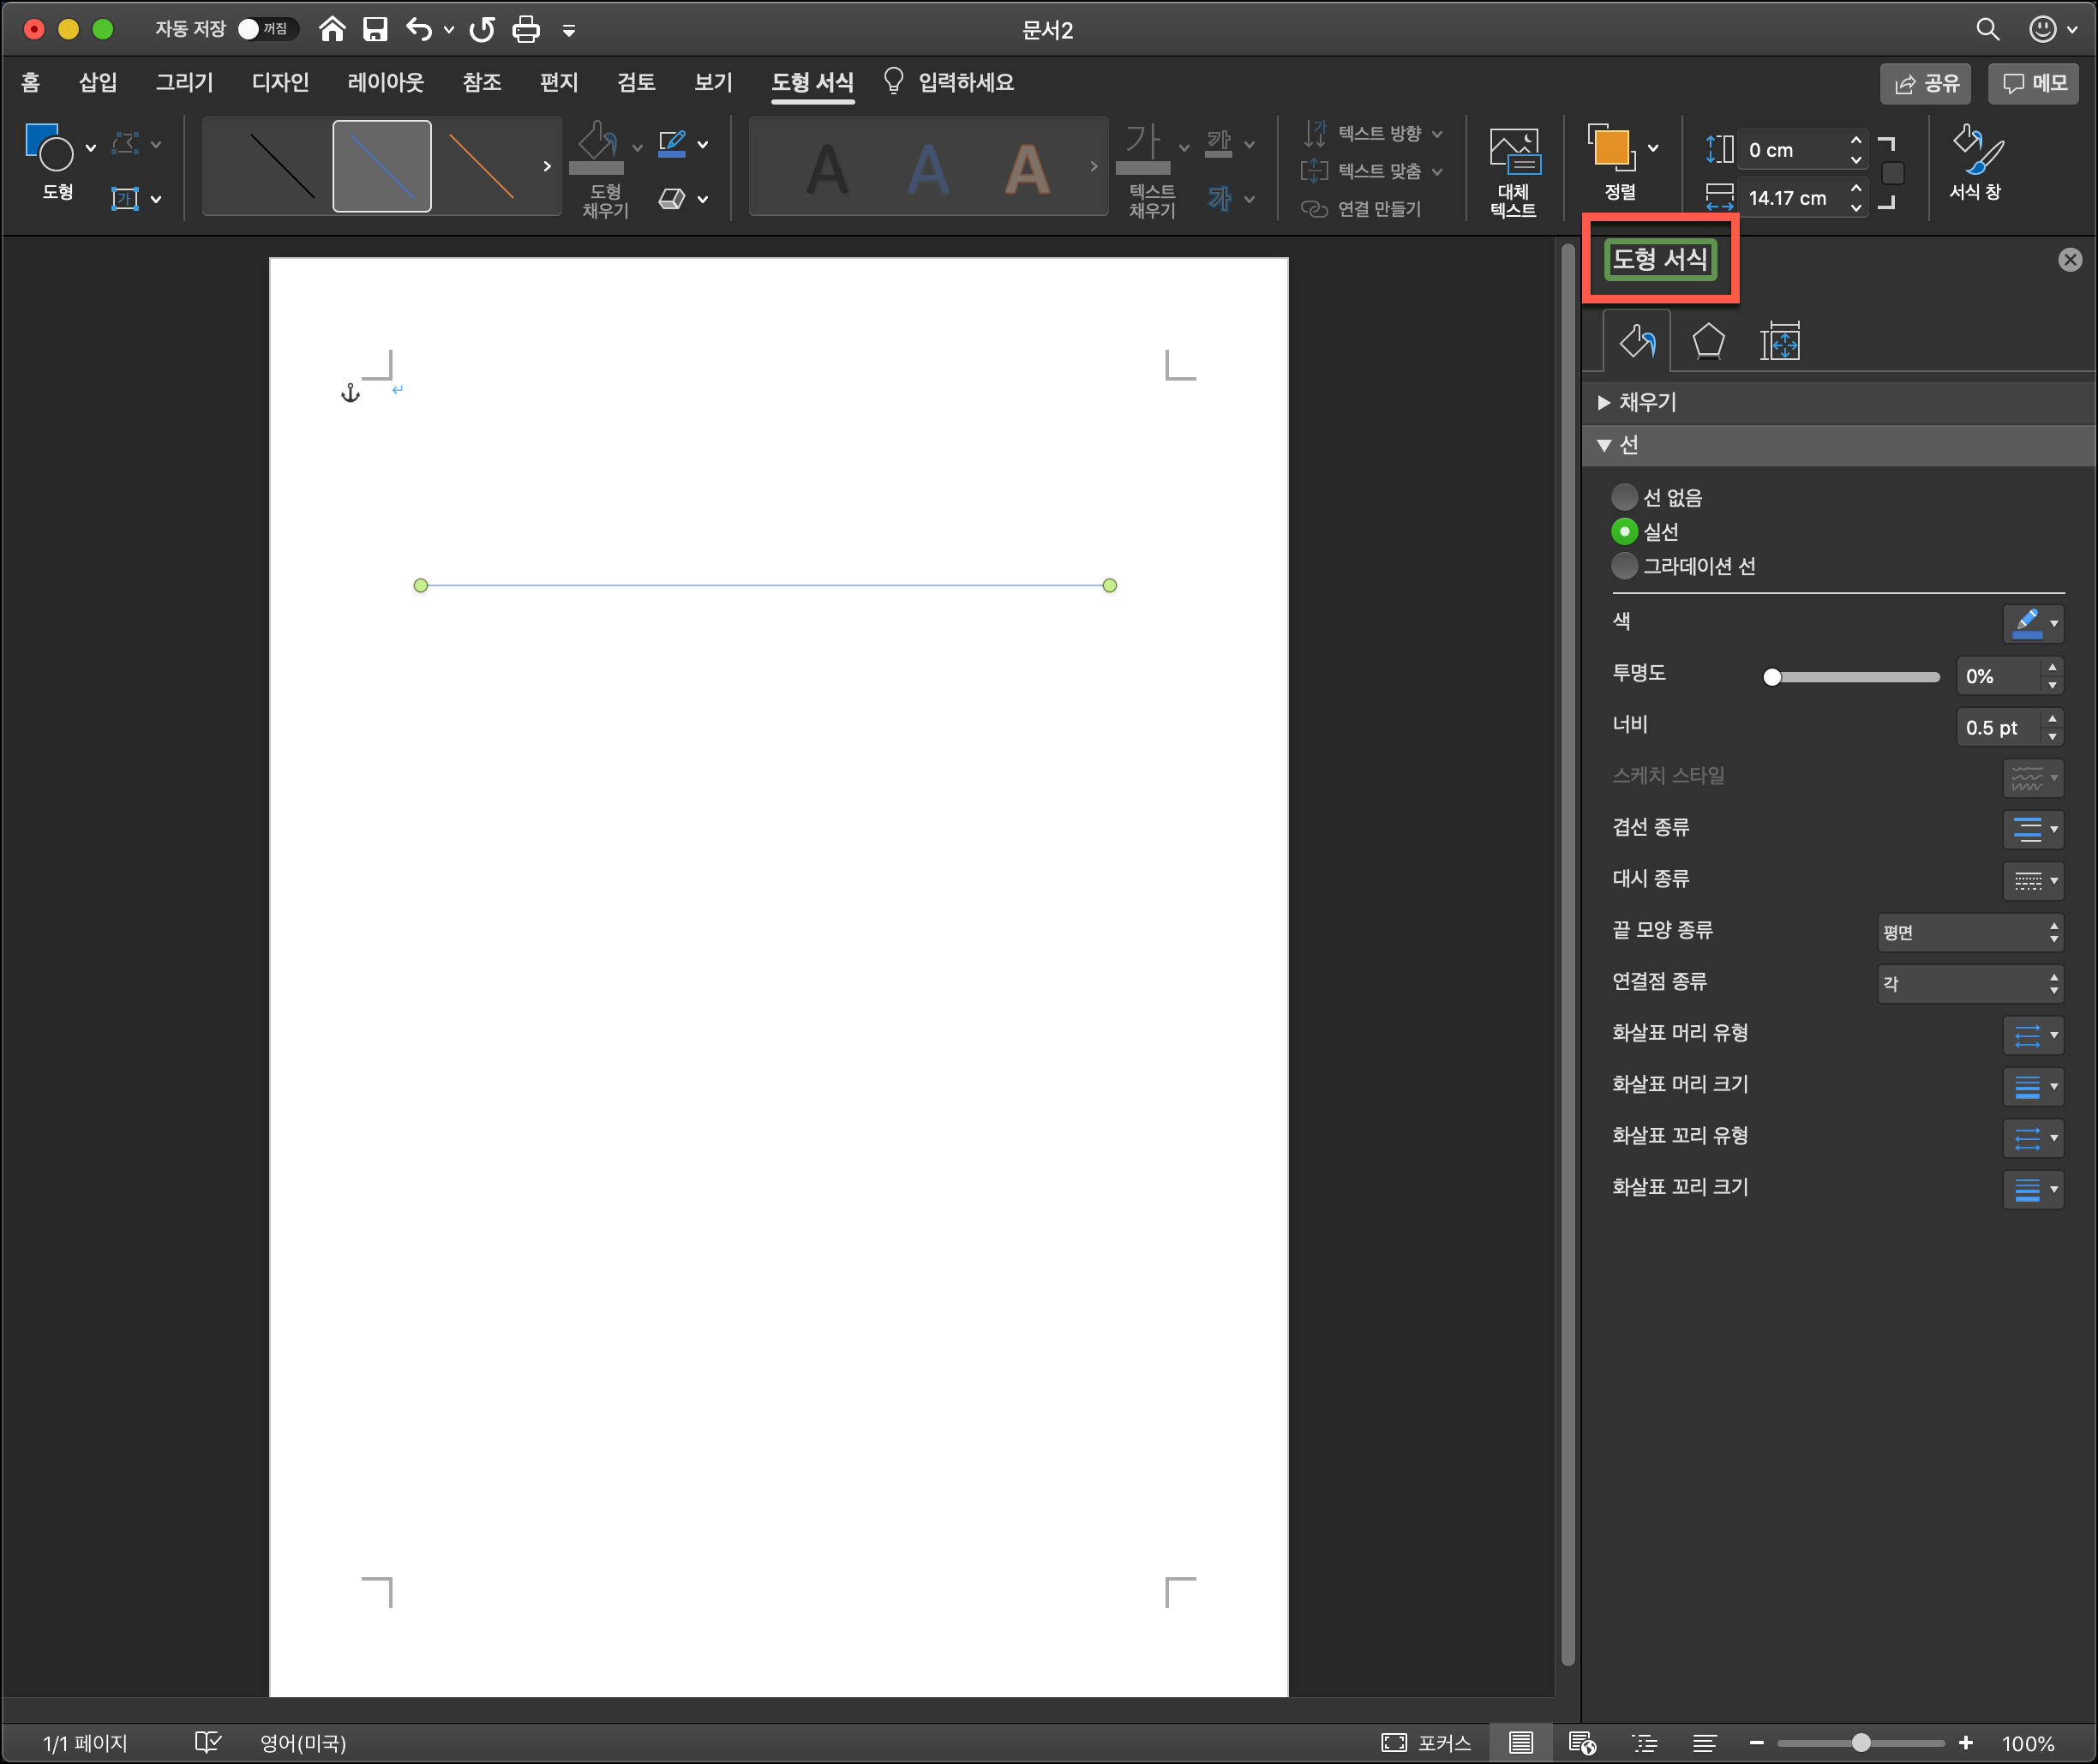2098x1764 pixels.
Task: Open the Insert (삽입) ribbon tab
Action: tap(98, 82)
